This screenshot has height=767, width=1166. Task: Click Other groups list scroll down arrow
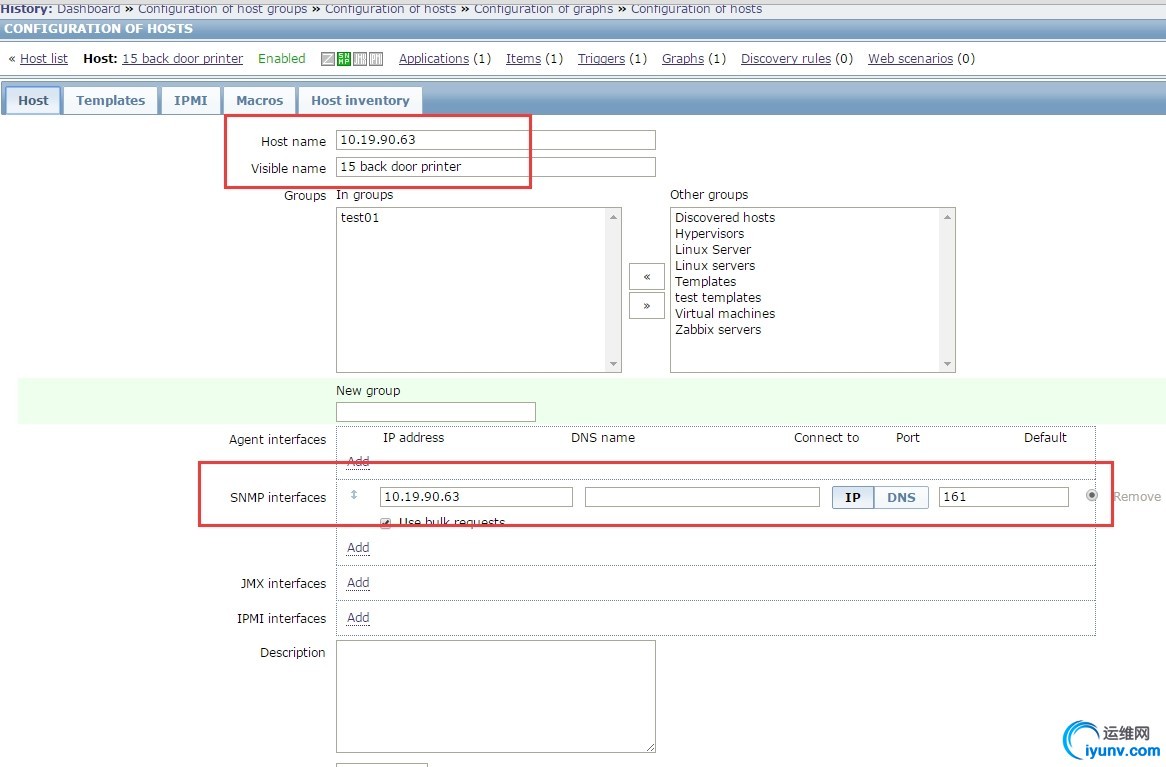(947, 364)
